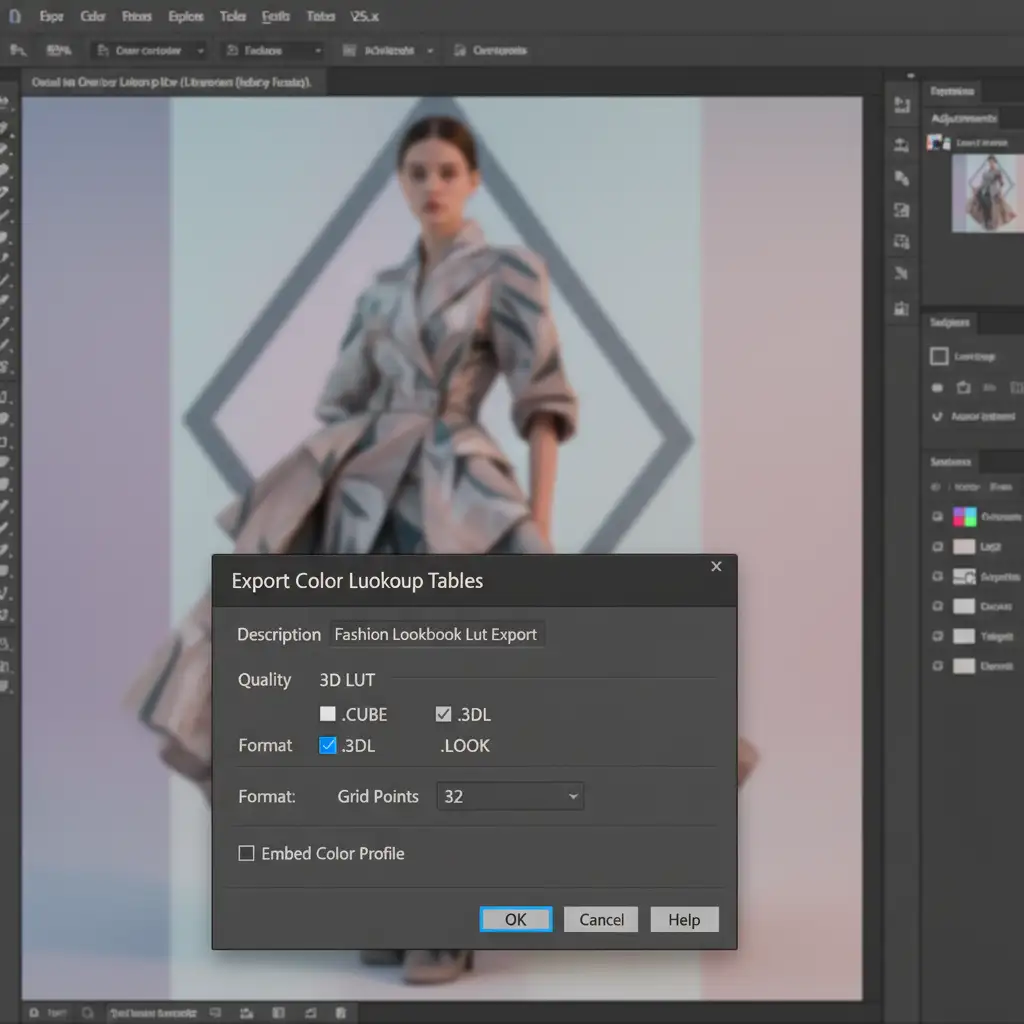Image resolution: width=1024 pixels, height=1024 pixels.
Task: Open Help for the export dialog
Action: tap(684, 920)
